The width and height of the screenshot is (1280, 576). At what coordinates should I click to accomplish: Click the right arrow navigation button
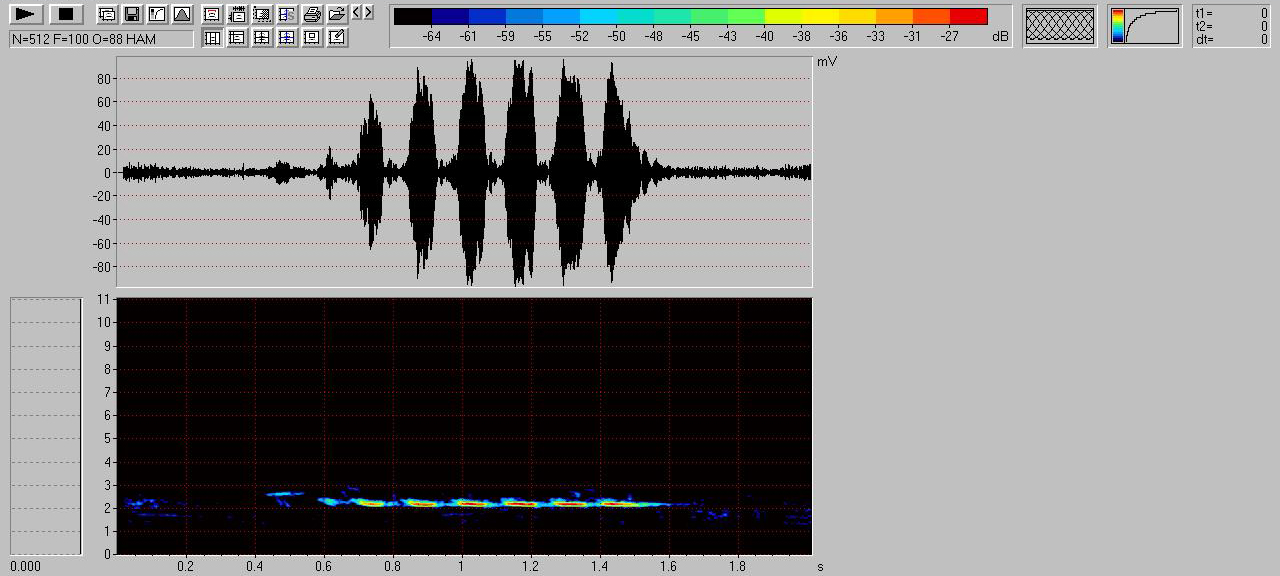coord(368,13)
